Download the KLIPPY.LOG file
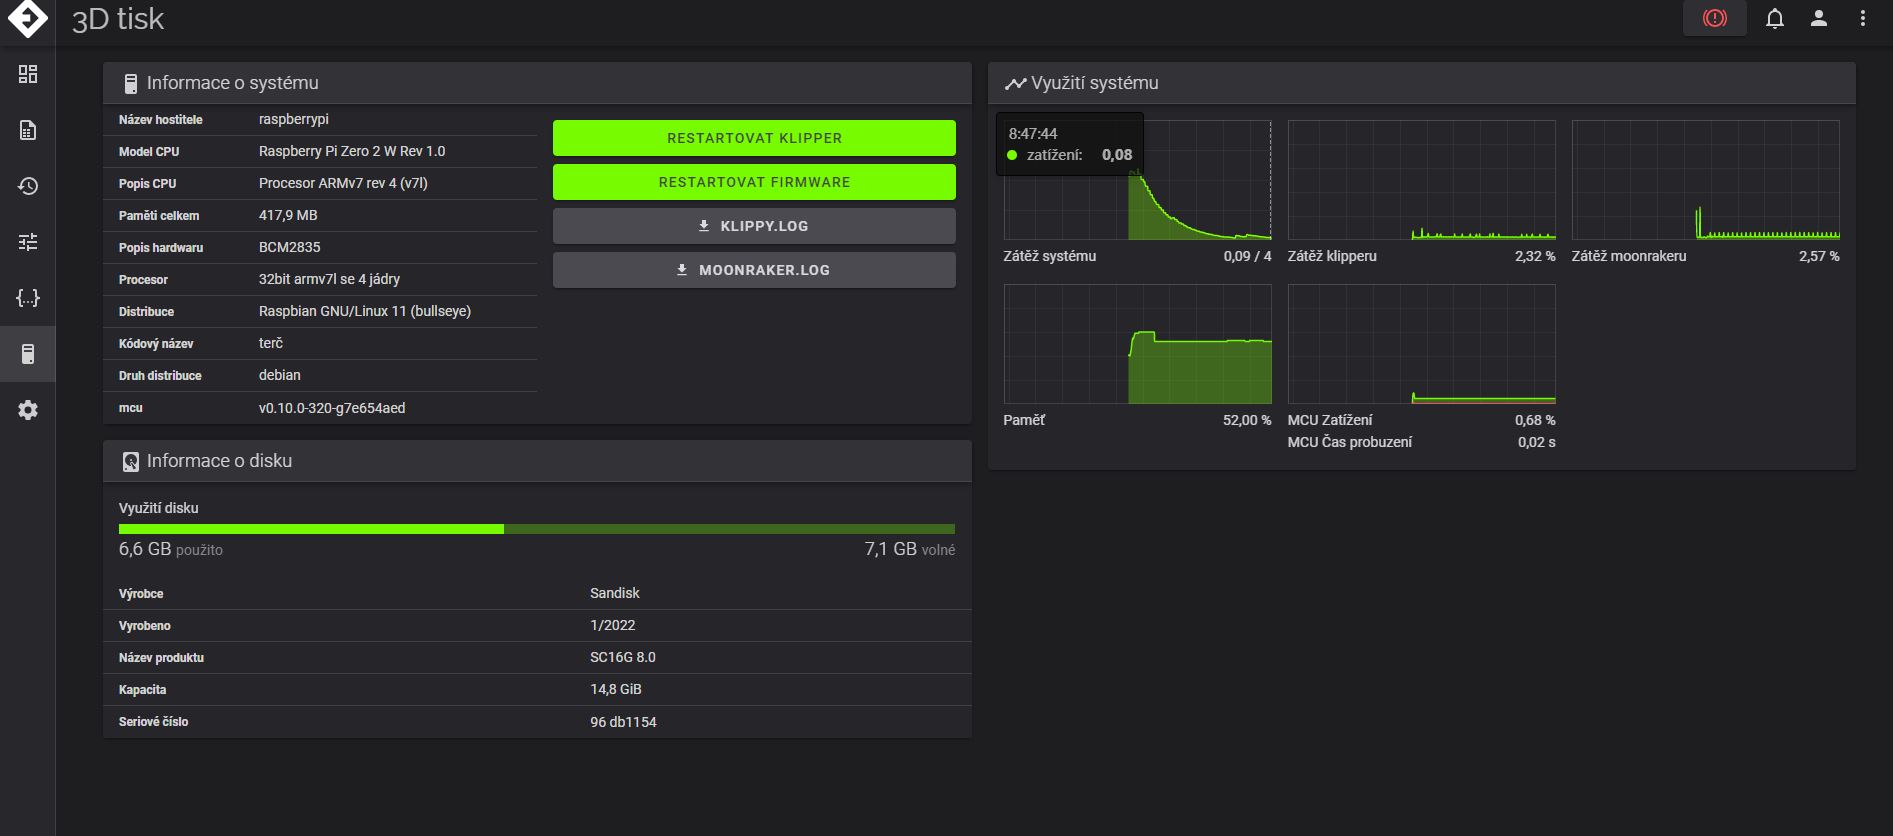 click(754, 226)
